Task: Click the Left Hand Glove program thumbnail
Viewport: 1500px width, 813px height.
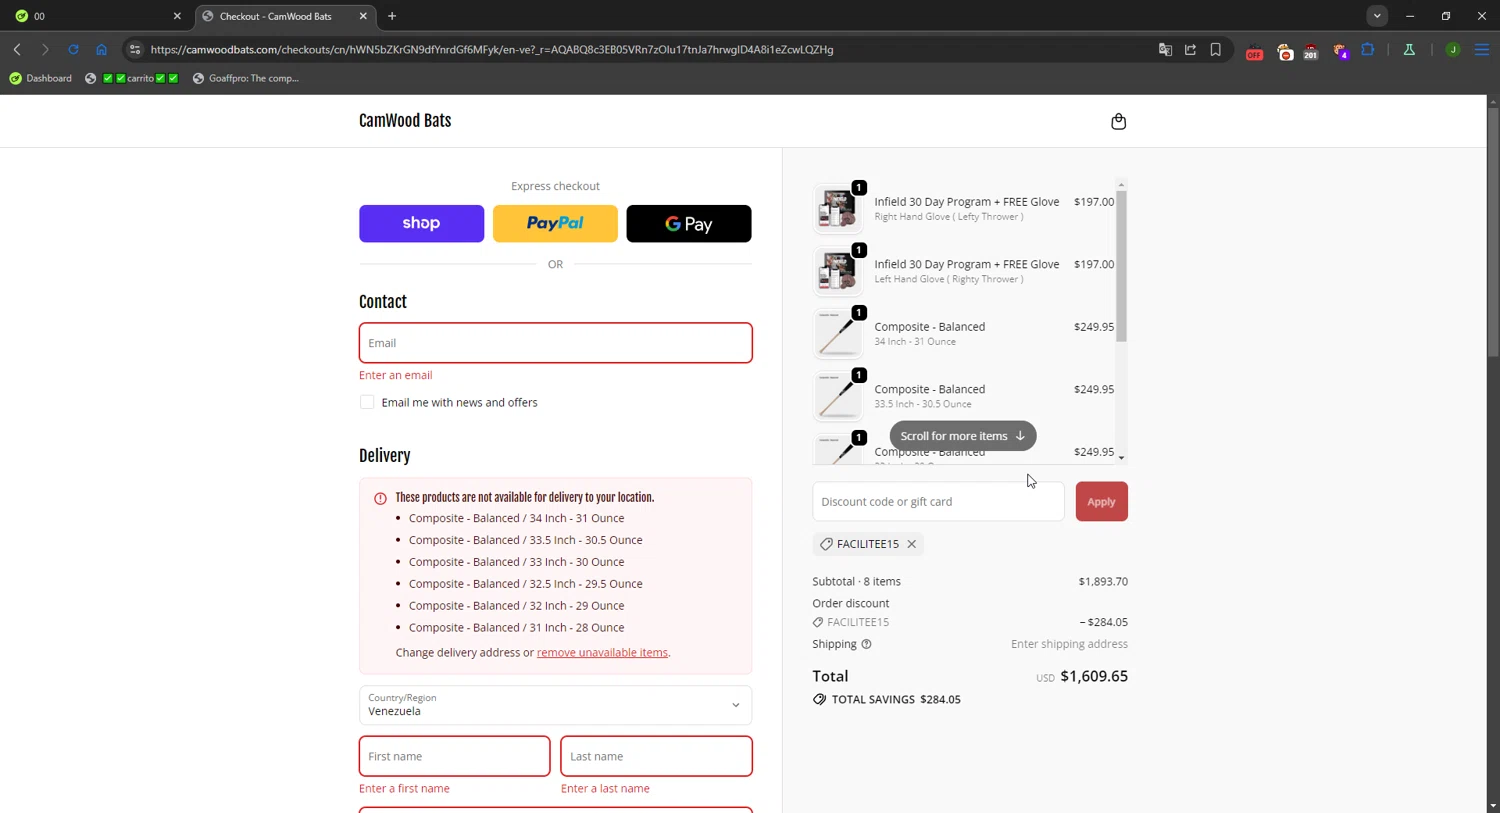Action: click(x=837, y=271)
